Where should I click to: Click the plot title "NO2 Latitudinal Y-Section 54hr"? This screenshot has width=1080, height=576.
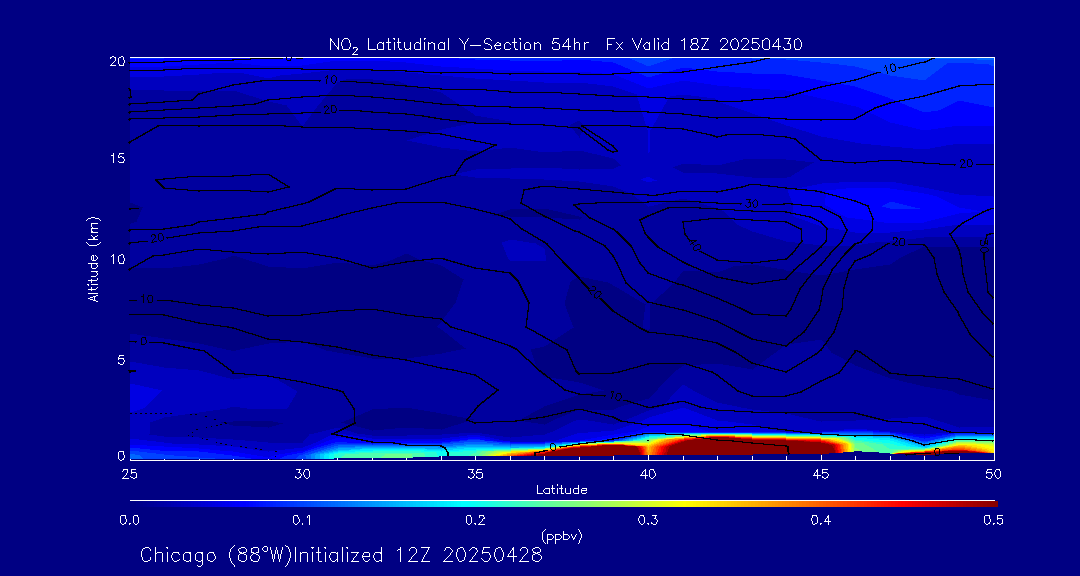coord(459,45)
